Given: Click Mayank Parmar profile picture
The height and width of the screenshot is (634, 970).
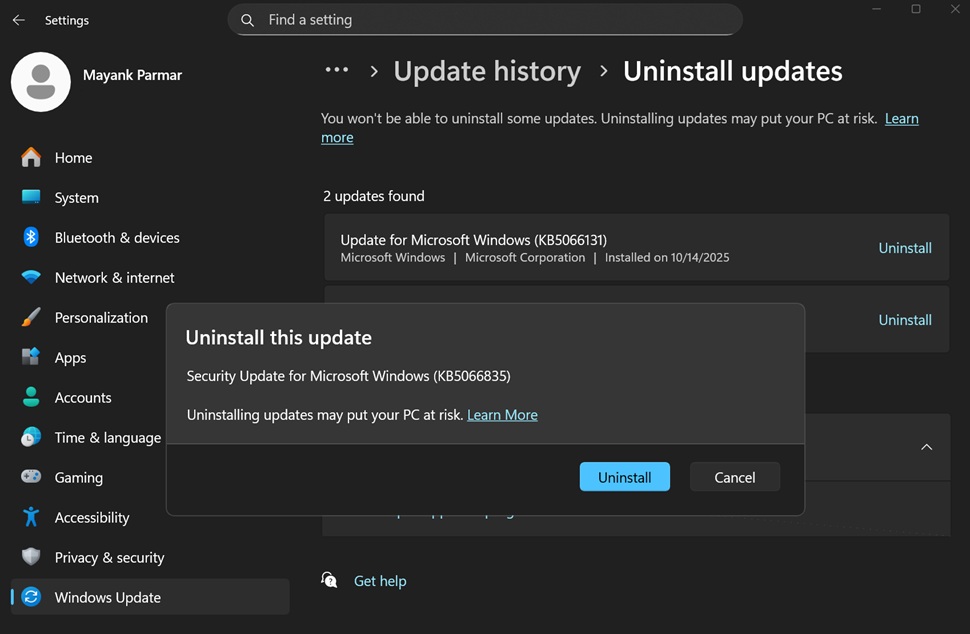Looking at the screenshot, I should tap(41, 82).
